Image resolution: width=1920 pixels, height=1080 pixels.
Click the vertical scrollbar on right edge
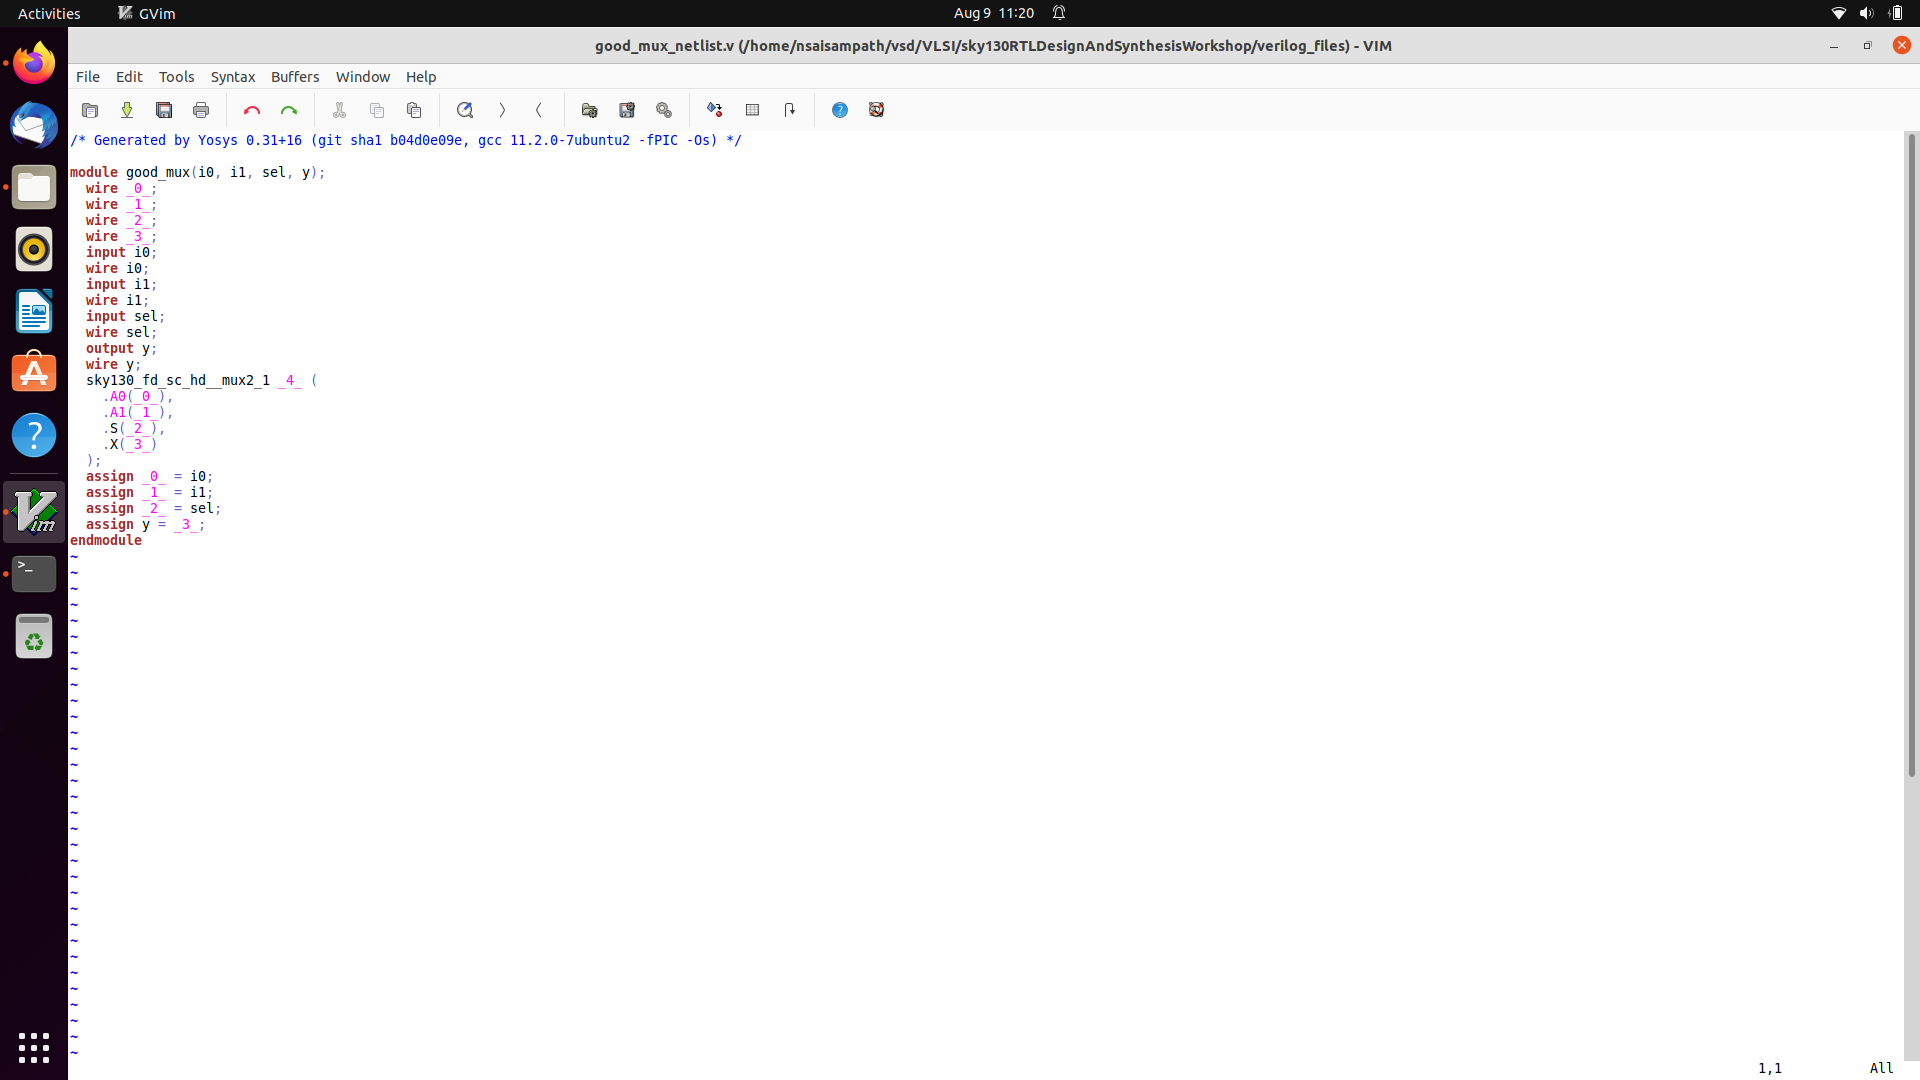click(1911, 455)
